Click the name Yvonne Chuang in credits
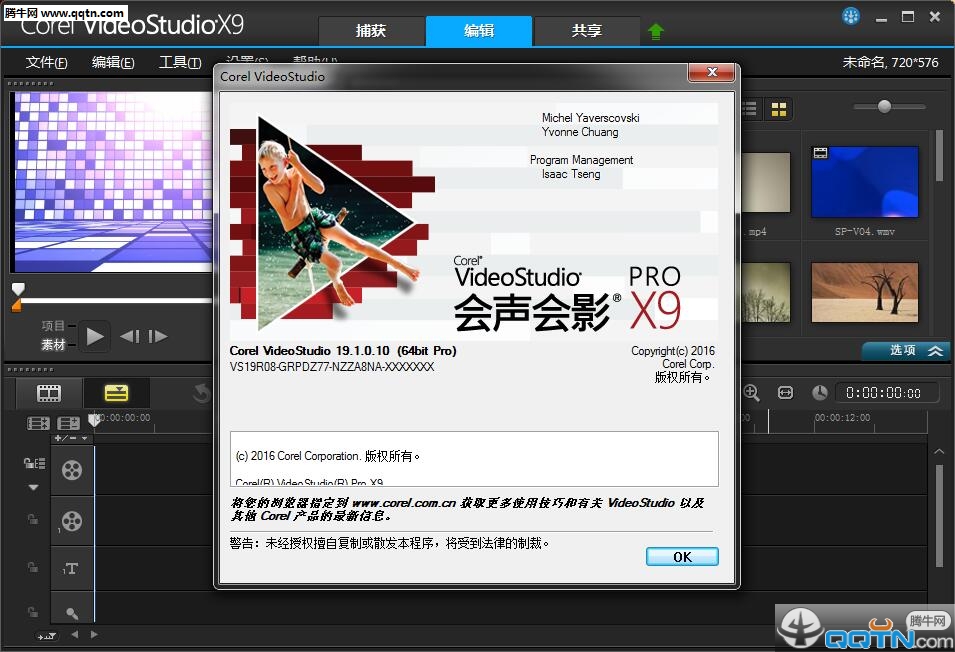 click(580, 132)
